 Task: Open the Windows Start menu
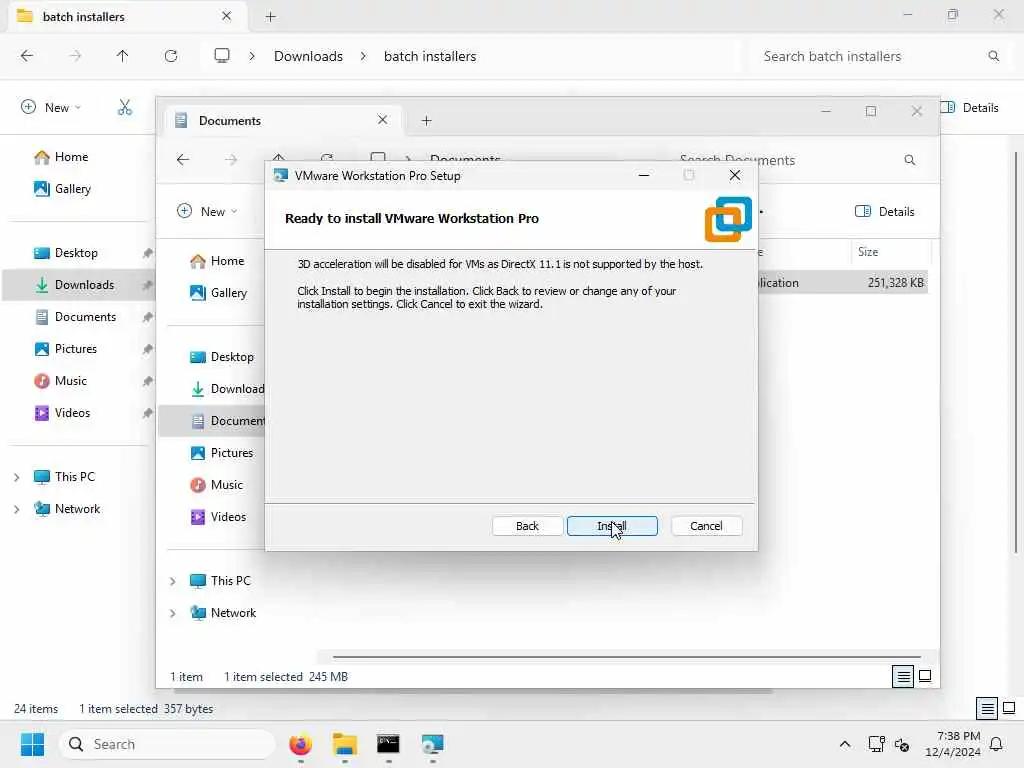coord(32,744)
